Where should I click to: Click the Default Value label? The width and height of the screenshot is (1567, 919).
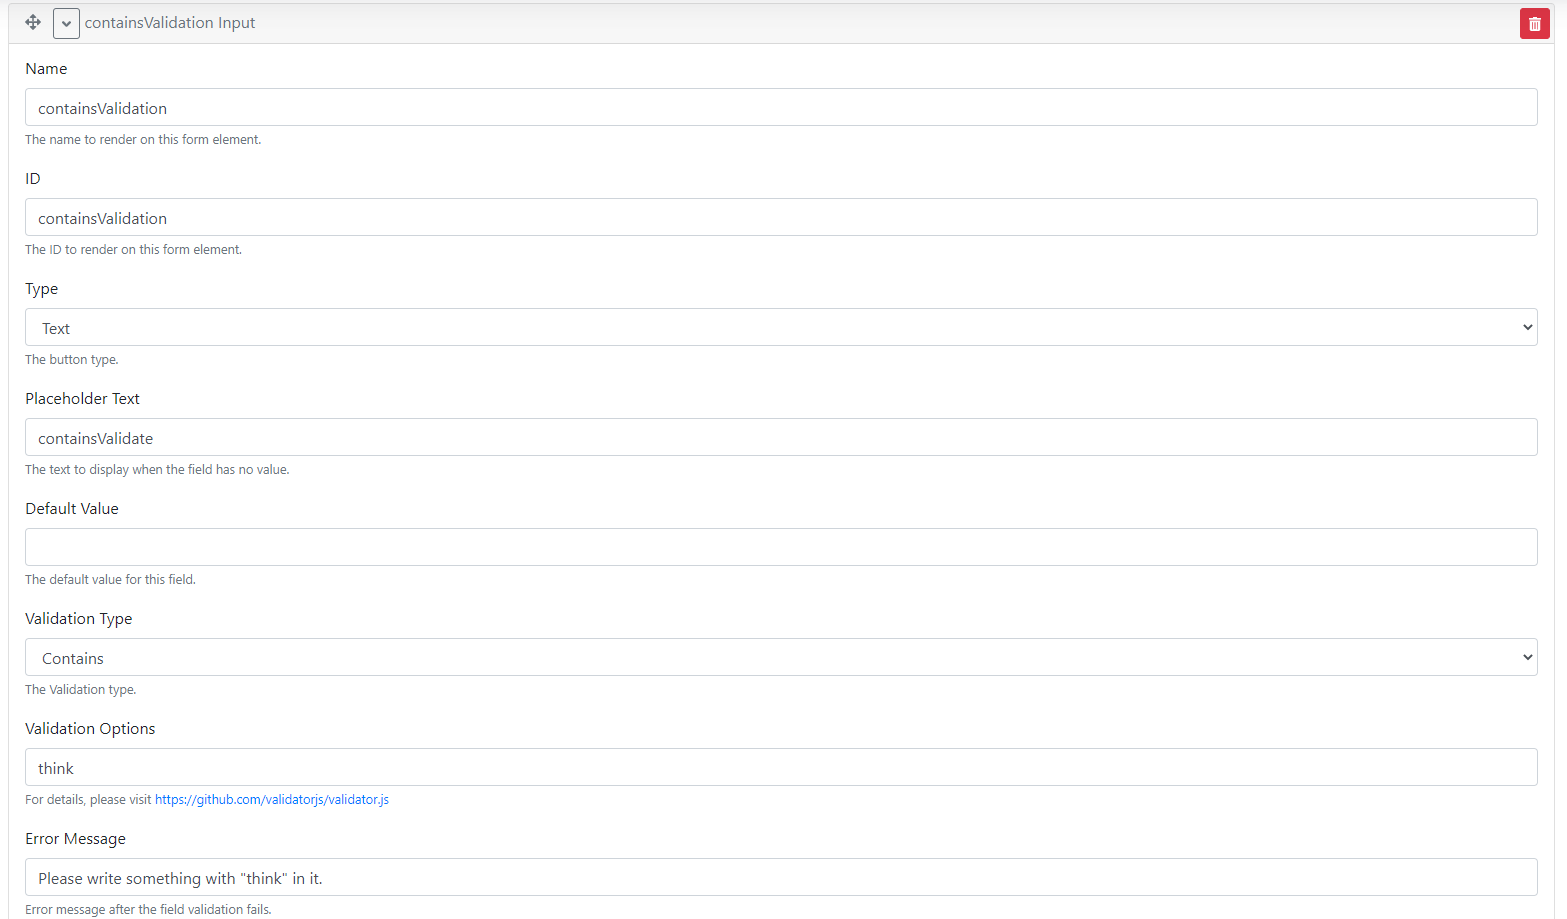tap(72, 509)
